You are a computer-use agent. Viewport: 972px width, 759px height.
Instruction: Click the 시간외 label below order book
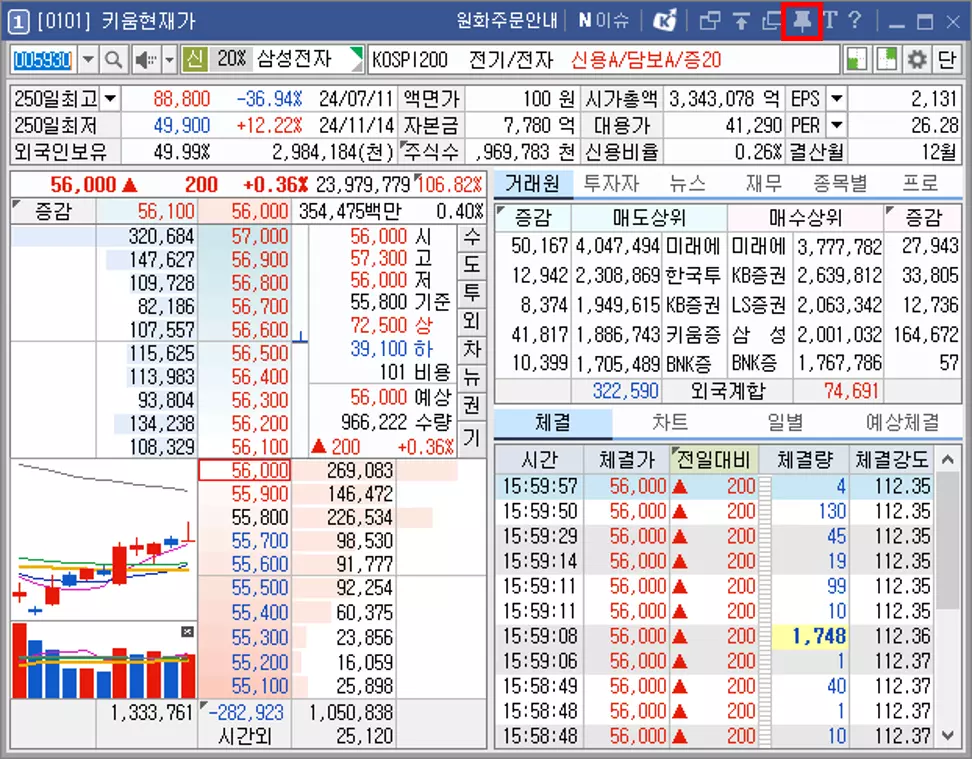[244, 737]
